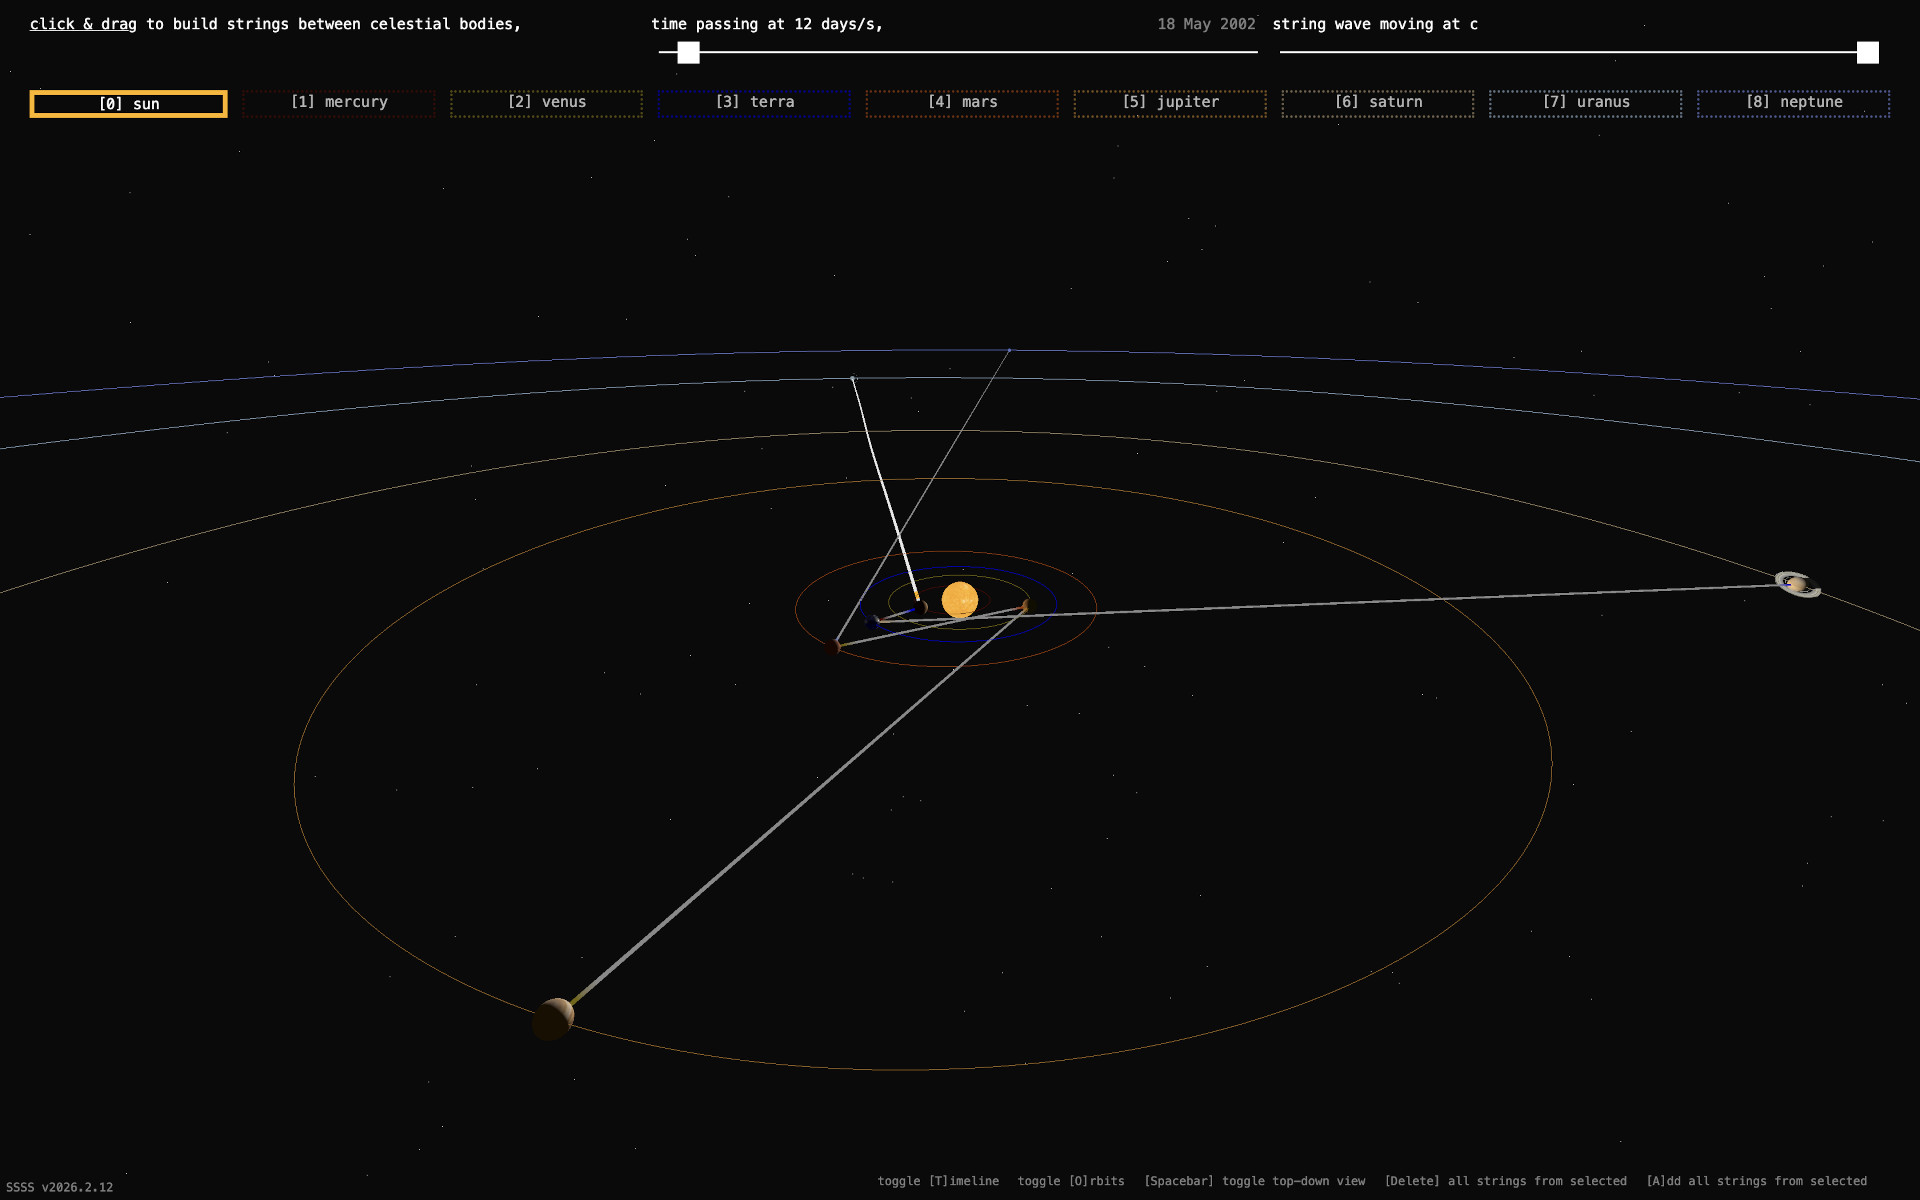1920x1200 pixels.
Task: Select the [2] venus body button
Action: (546, 103)
